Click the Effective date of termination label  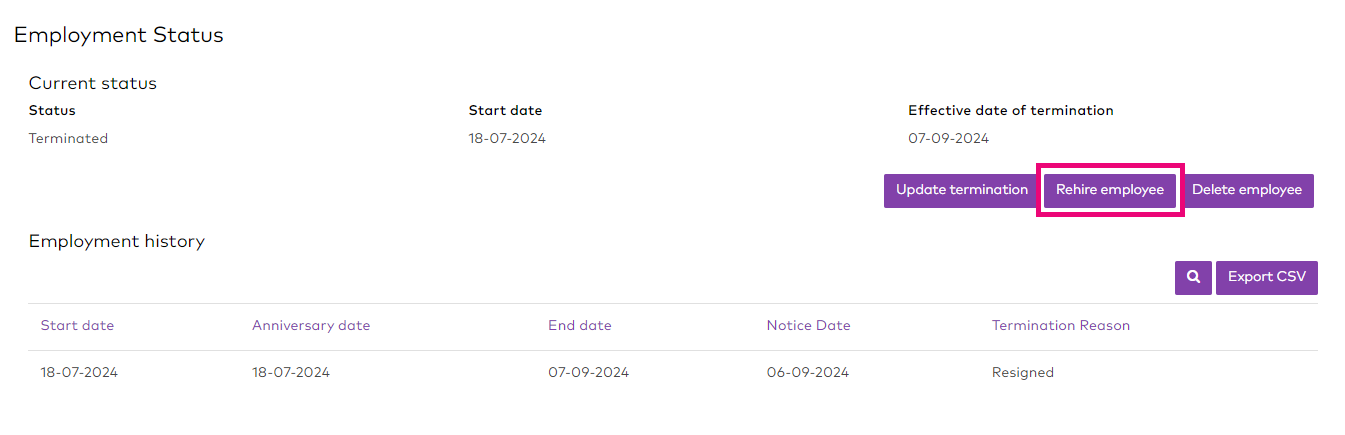pos(1010,111)
